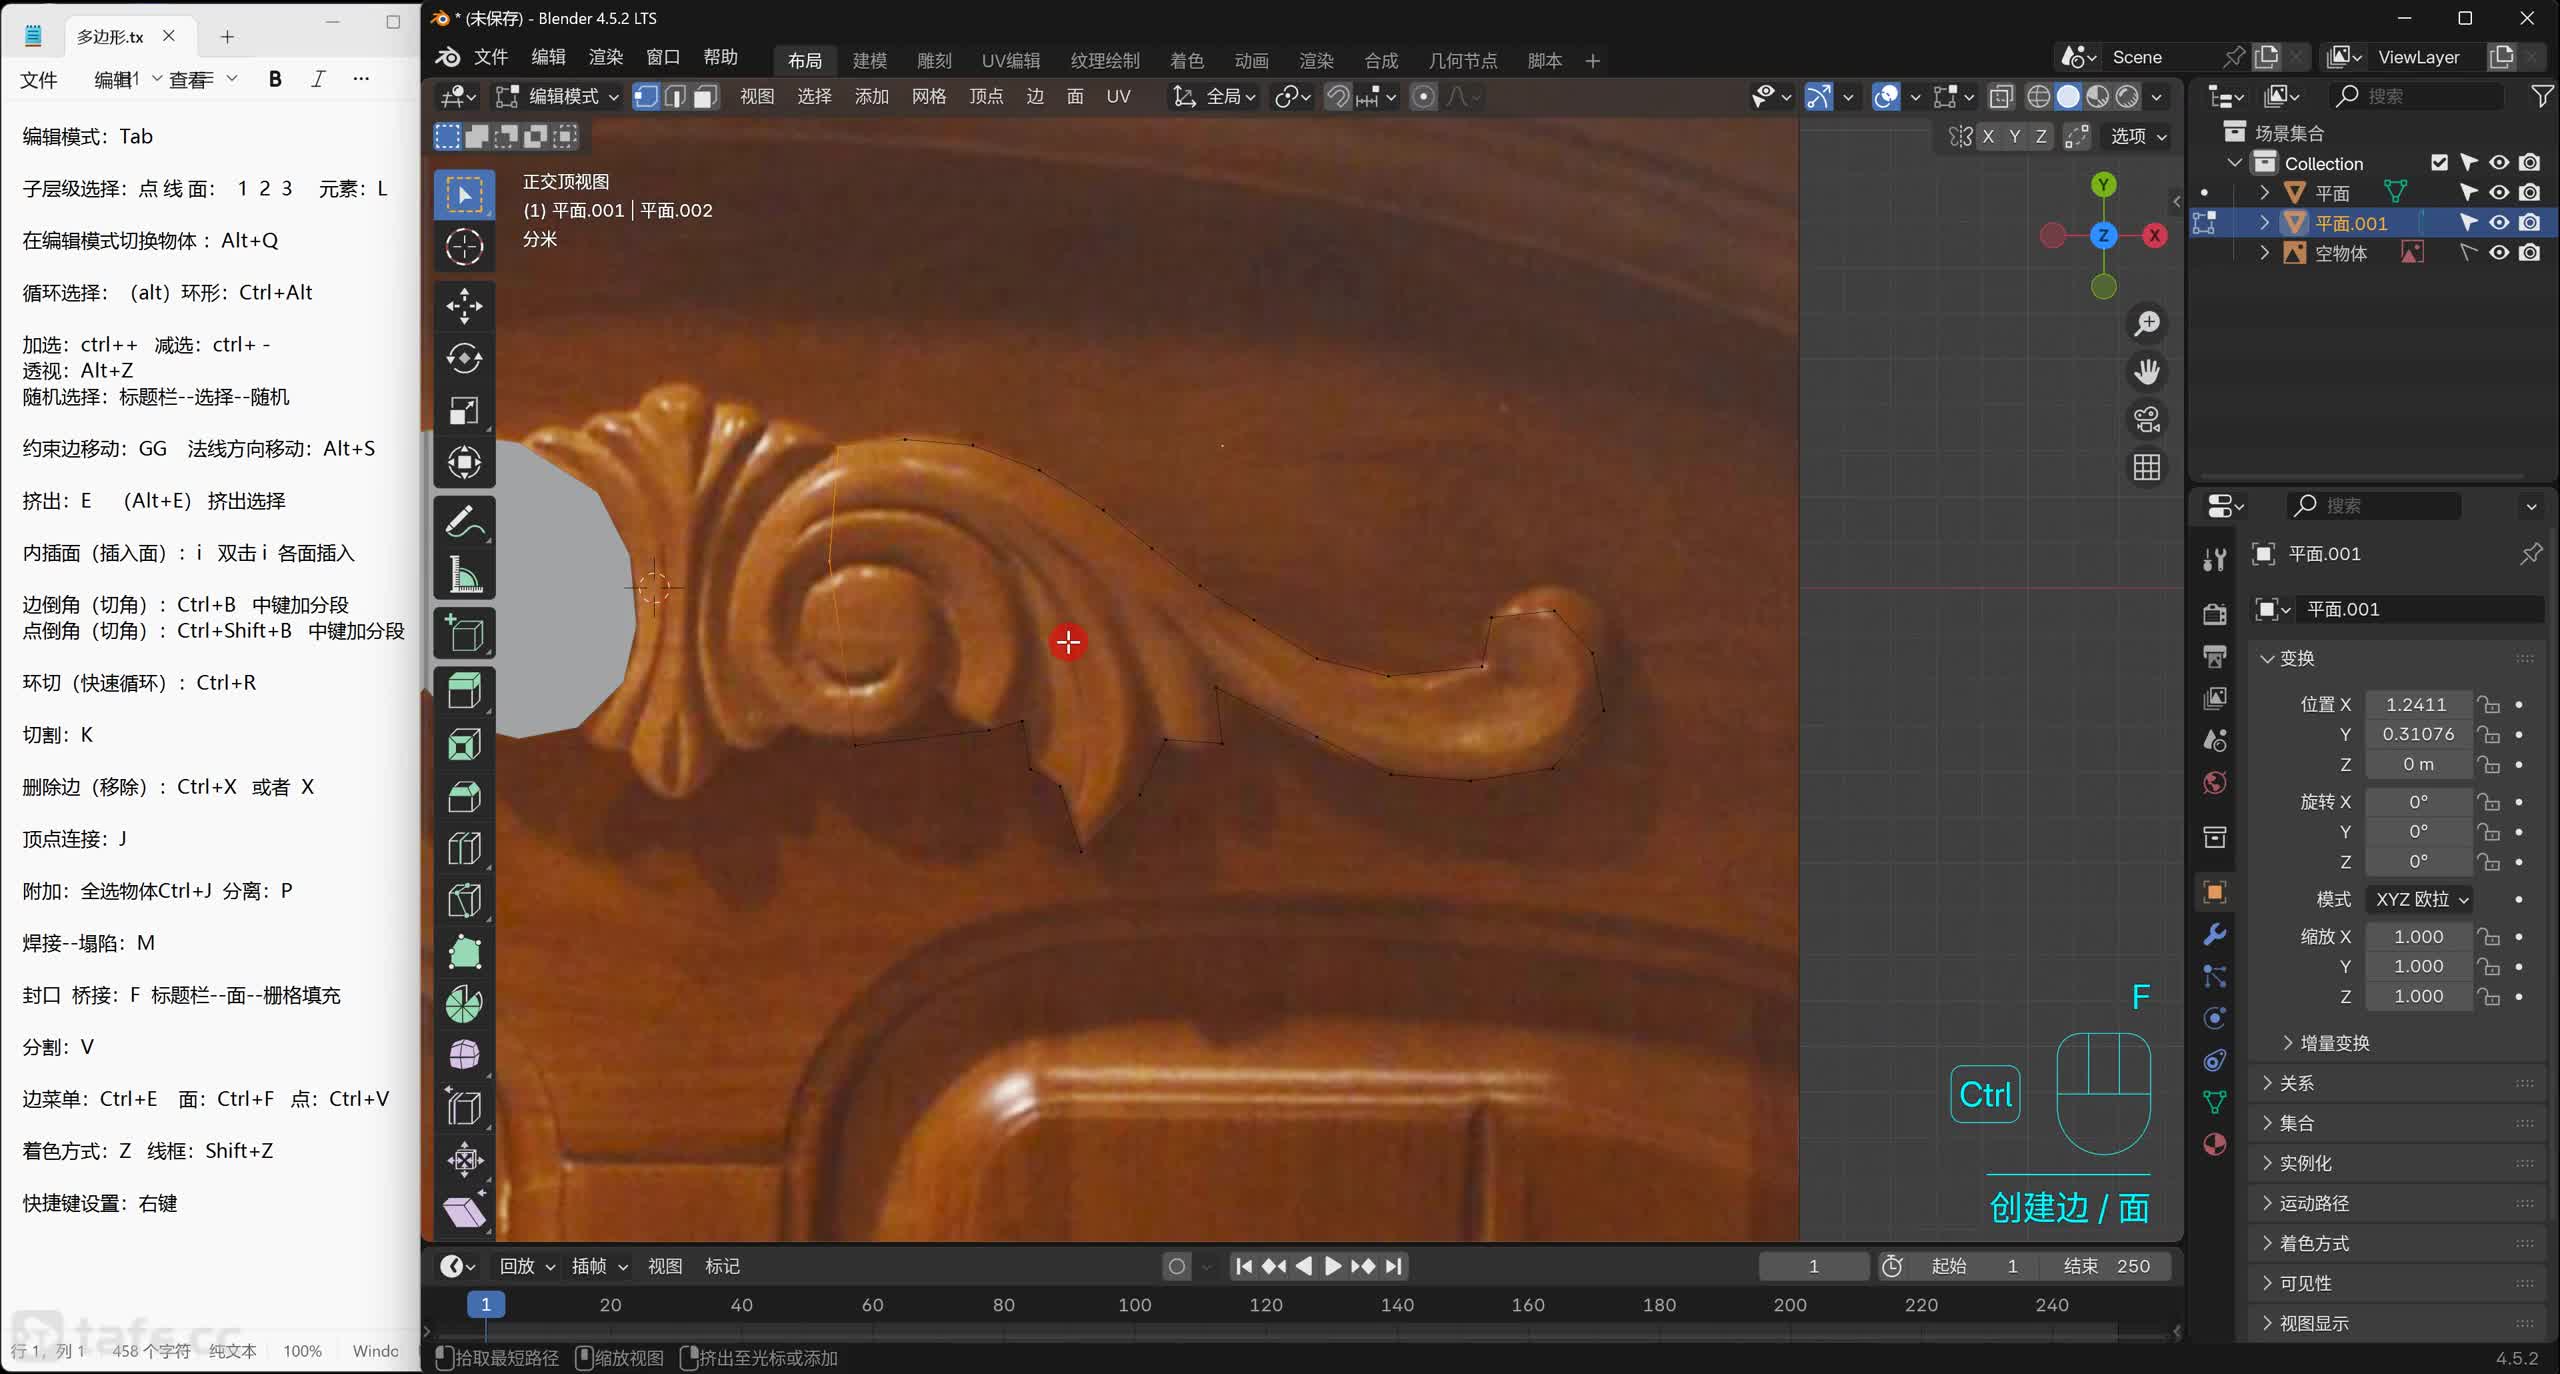
Task: Open the Modifiers wrench properties tab
Action: (2214, 934)
